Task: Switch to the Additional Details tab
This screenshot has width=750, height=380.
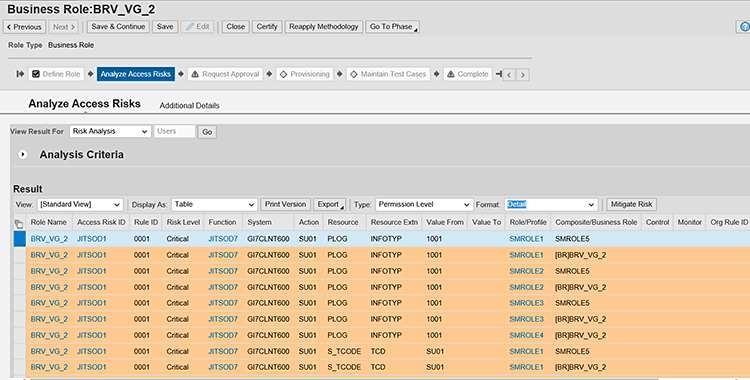Action: click(189, 106)
